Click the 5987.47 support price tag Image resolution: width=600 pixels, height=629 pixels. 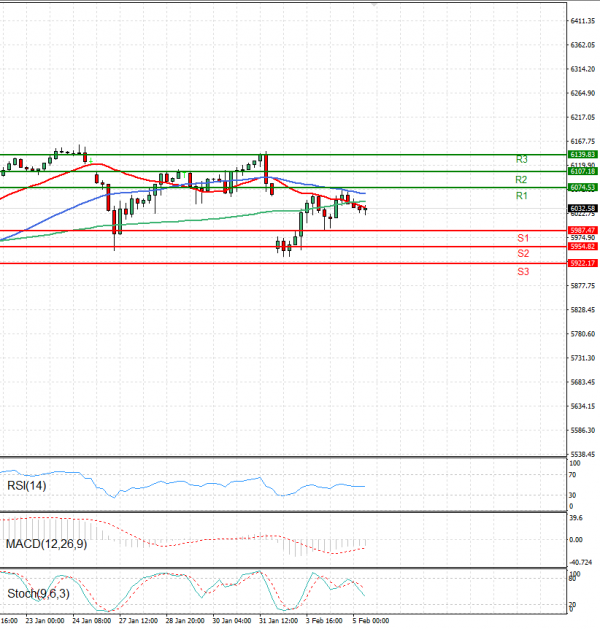[583, 230]
